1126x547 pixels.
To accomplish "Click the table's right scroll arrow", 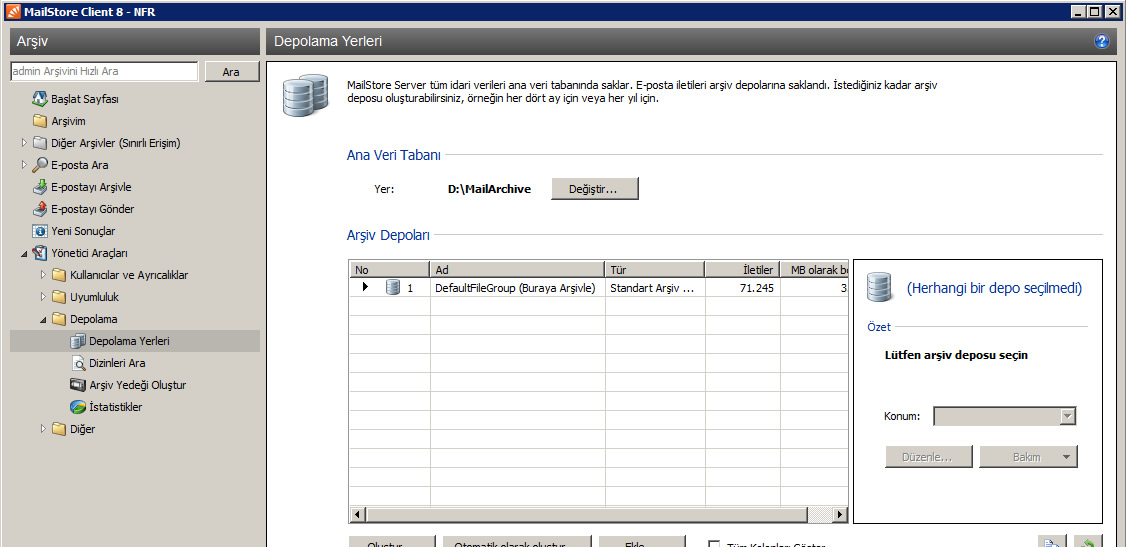I will click(840, 514).
